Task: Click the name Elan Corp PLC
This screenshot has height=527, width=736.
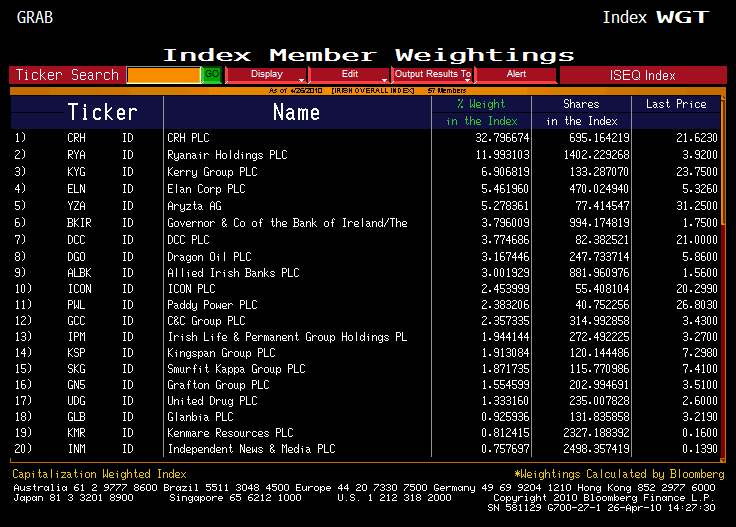Action: 206,189
